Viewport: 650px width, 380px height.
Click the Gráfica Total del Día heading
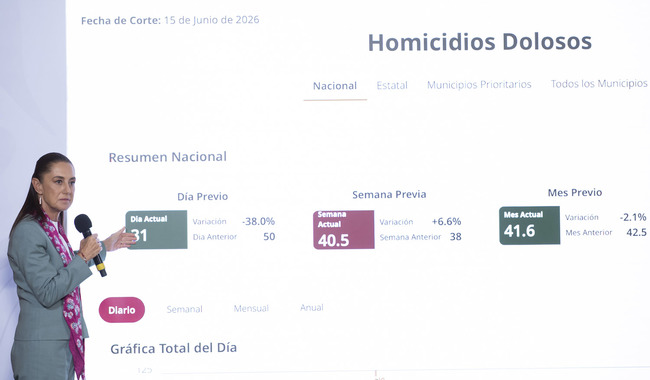174,348
